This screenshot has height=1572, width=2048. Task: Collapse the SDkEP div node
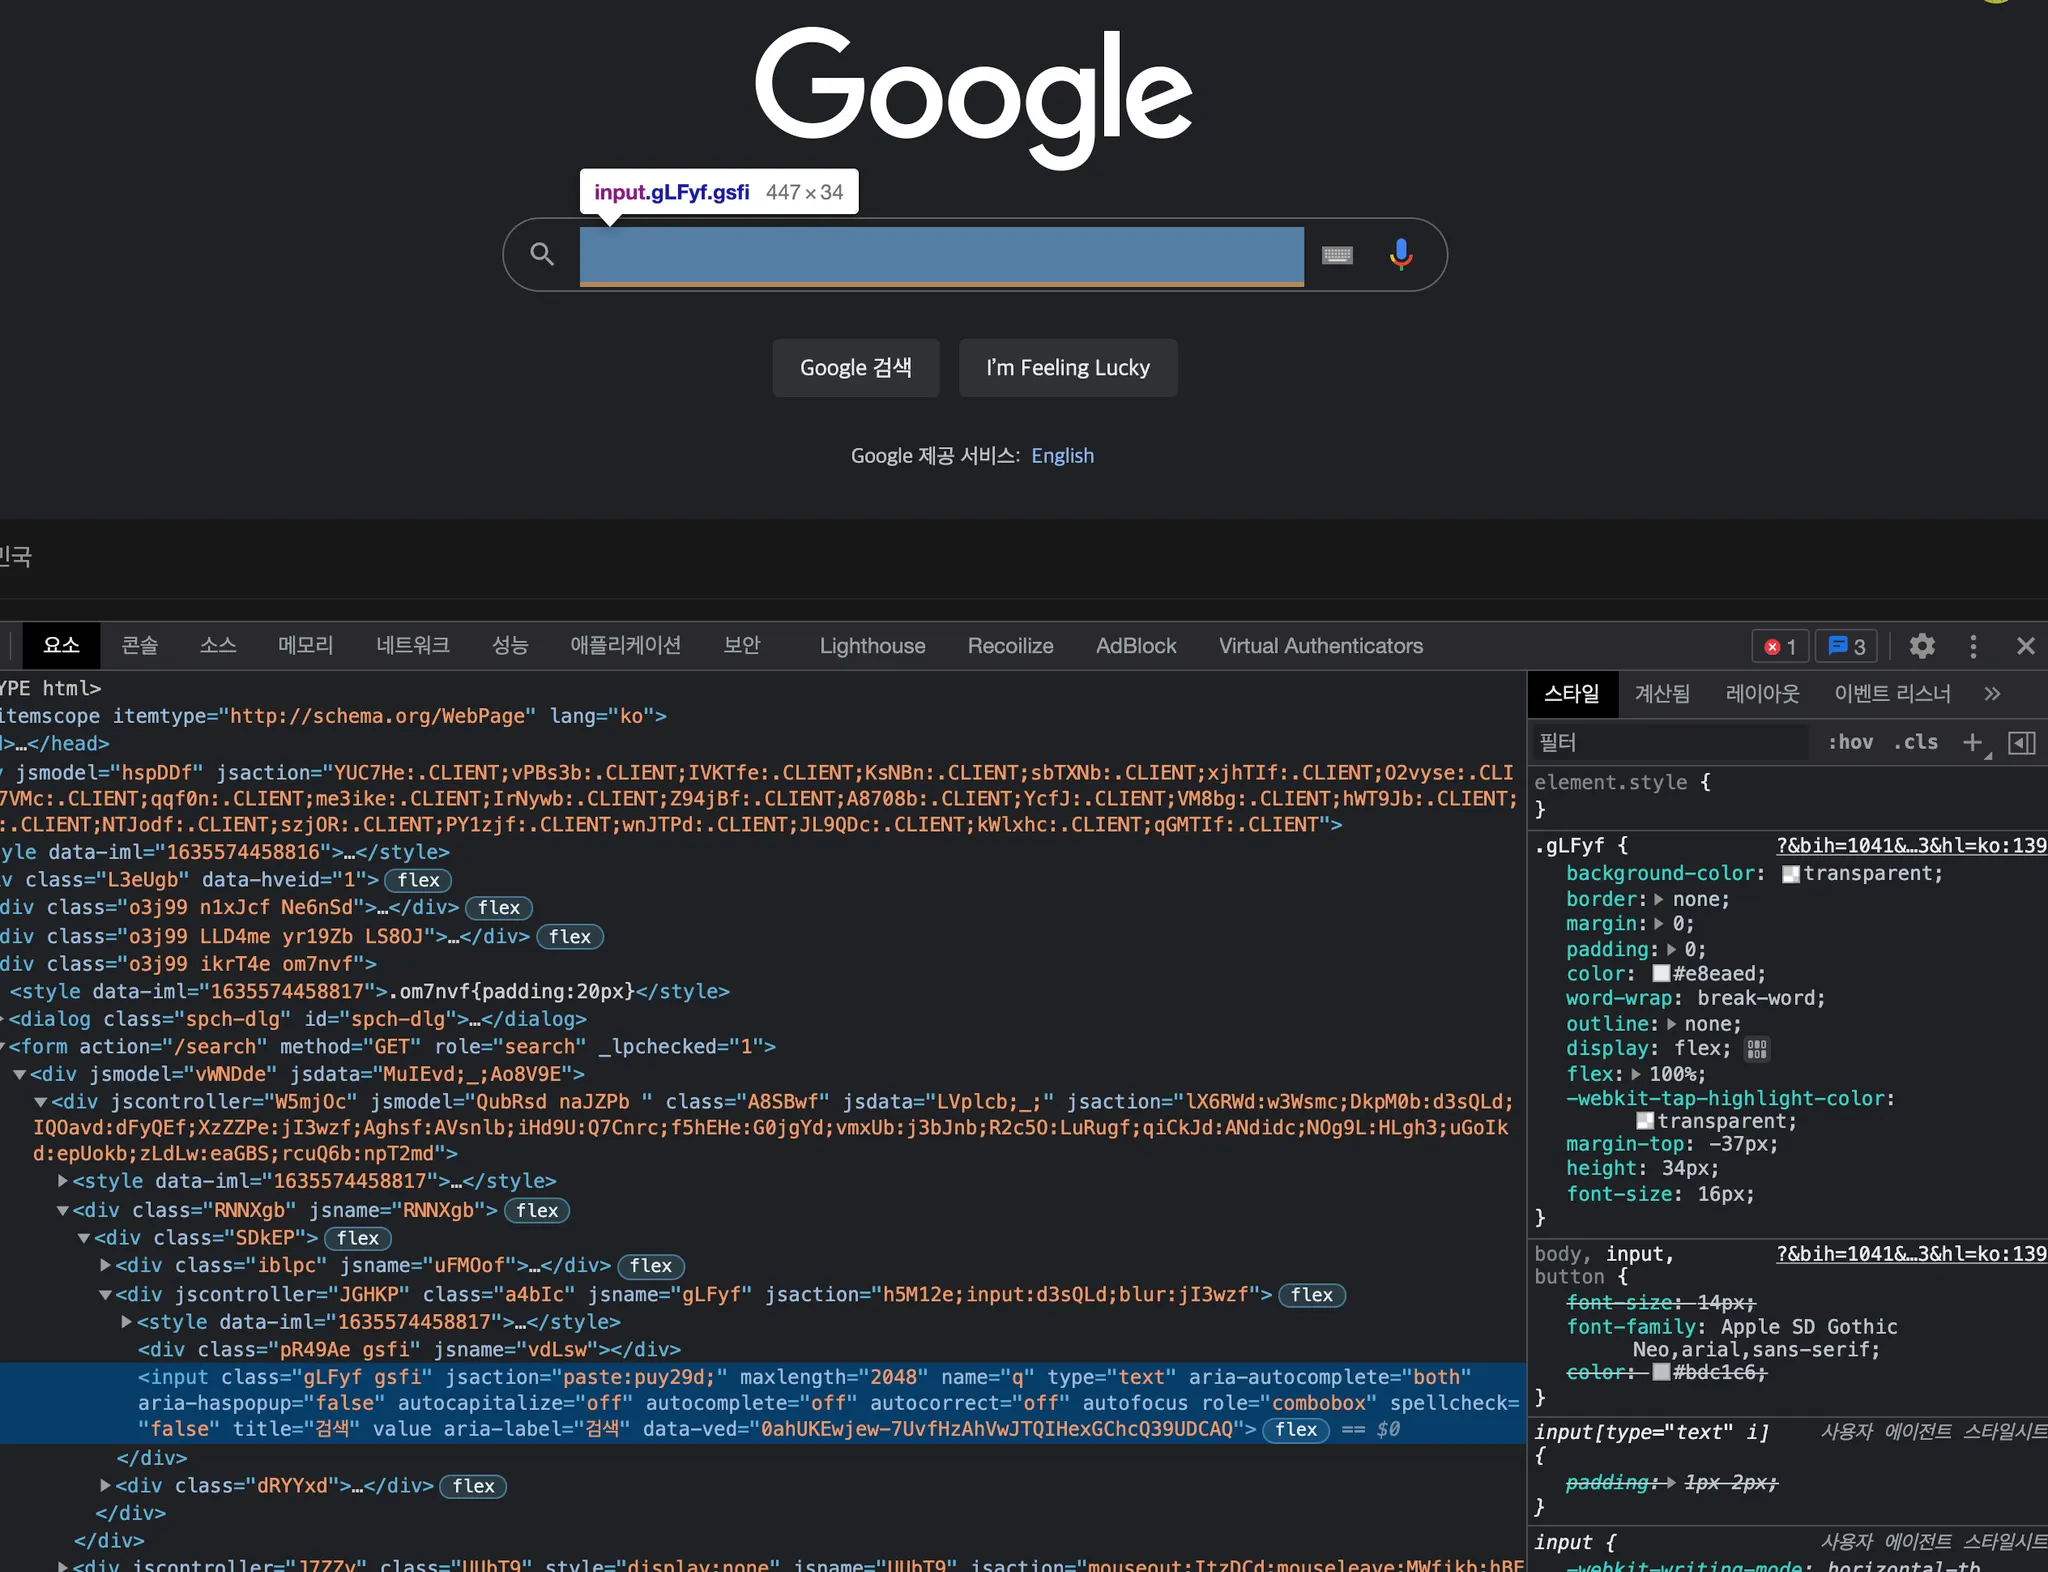[x=84, y=1238]
